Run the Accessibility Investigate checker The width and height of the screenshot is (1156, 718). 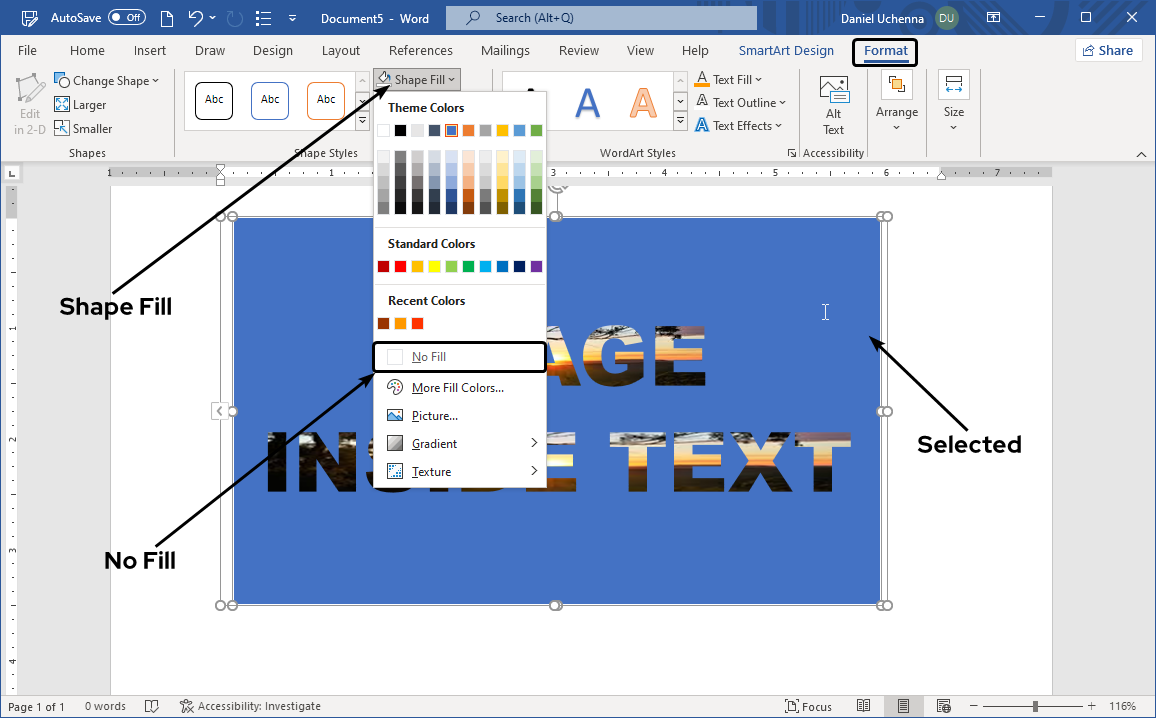[x=250, y=706]
